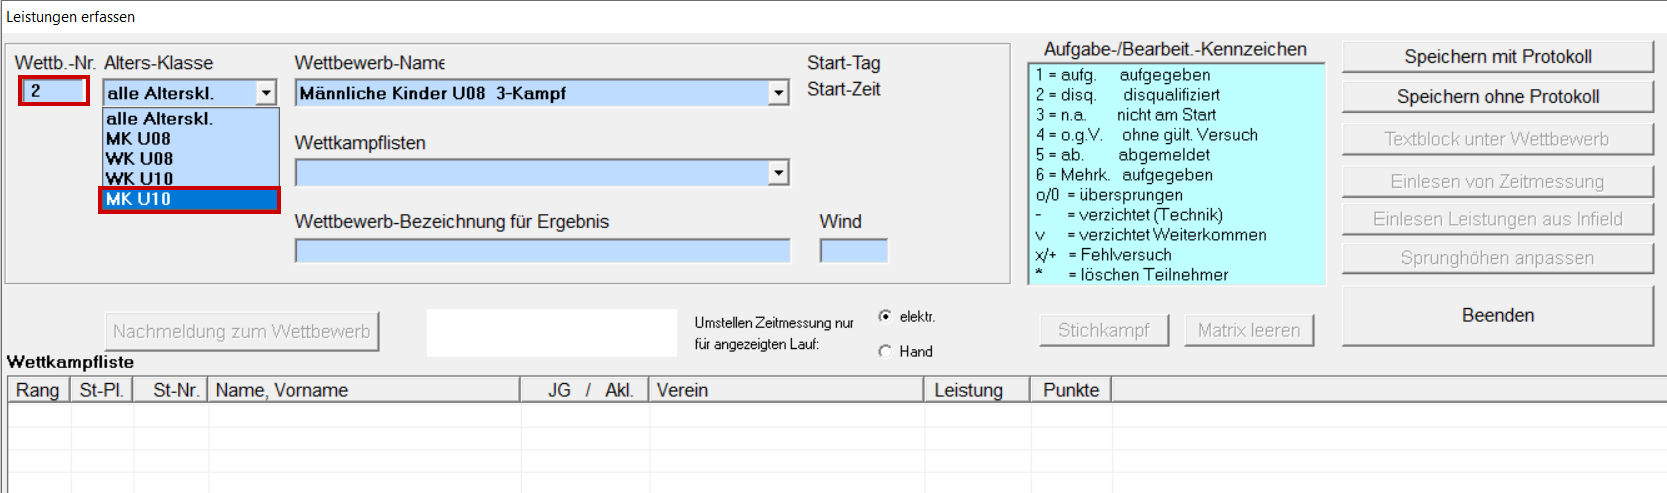Click in the Wettb.-Nr. input field
Screen dimensions: 1667x493
pyautogui.click(x=54, y=91)
